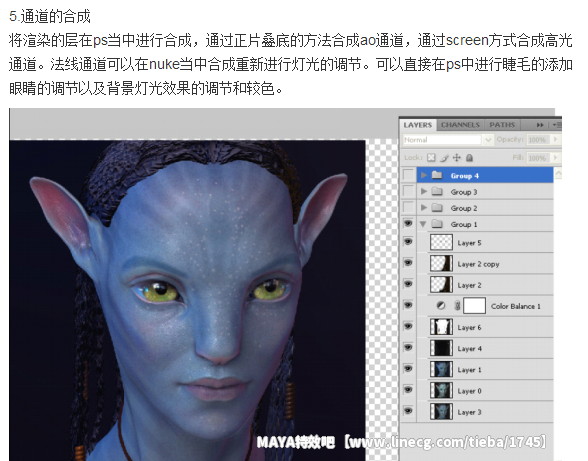Enable lock transparent pixels icon
The height and width of the screenshot is (461, 588).
(432, 158)
